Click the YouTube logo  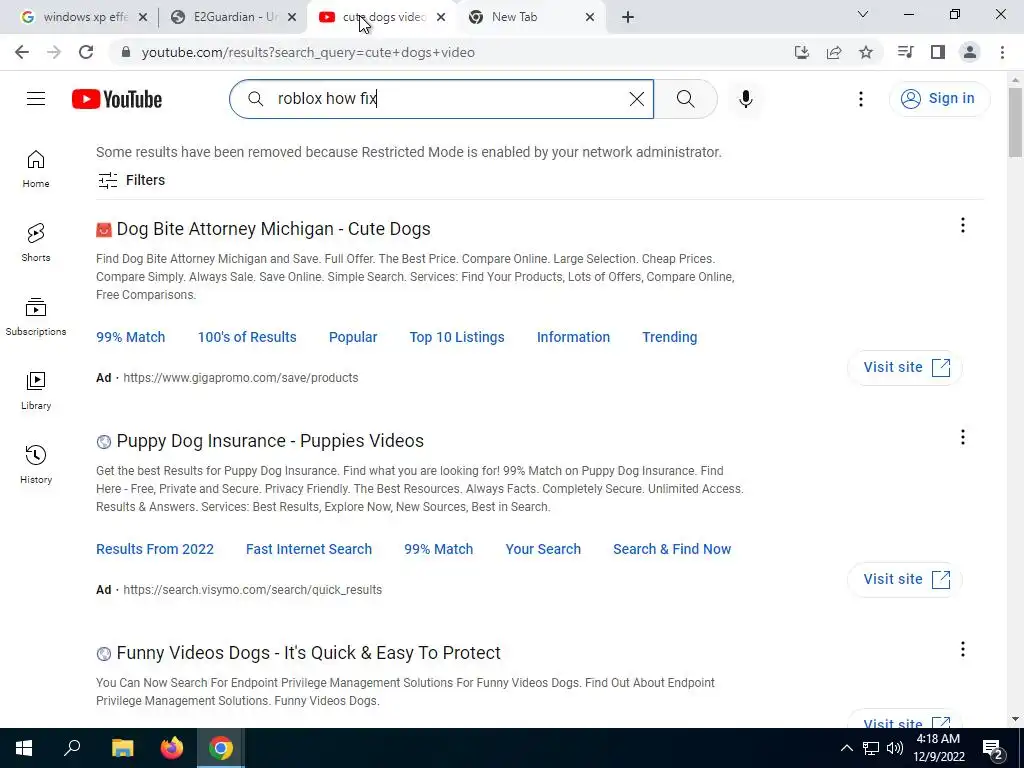tap(117, 99)
